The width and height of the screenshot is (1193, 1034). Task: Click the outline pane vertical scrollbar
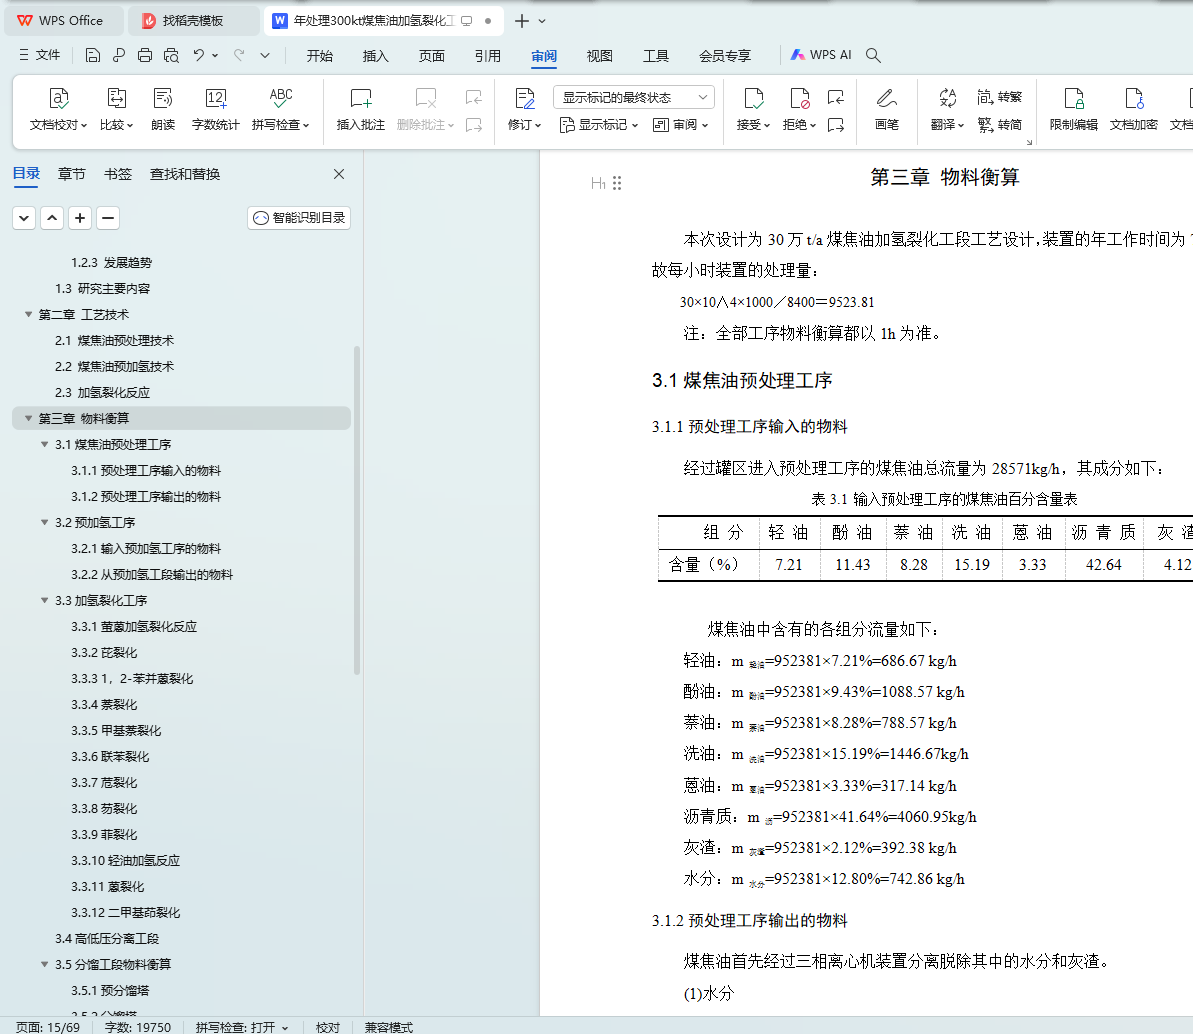[357, 511]
